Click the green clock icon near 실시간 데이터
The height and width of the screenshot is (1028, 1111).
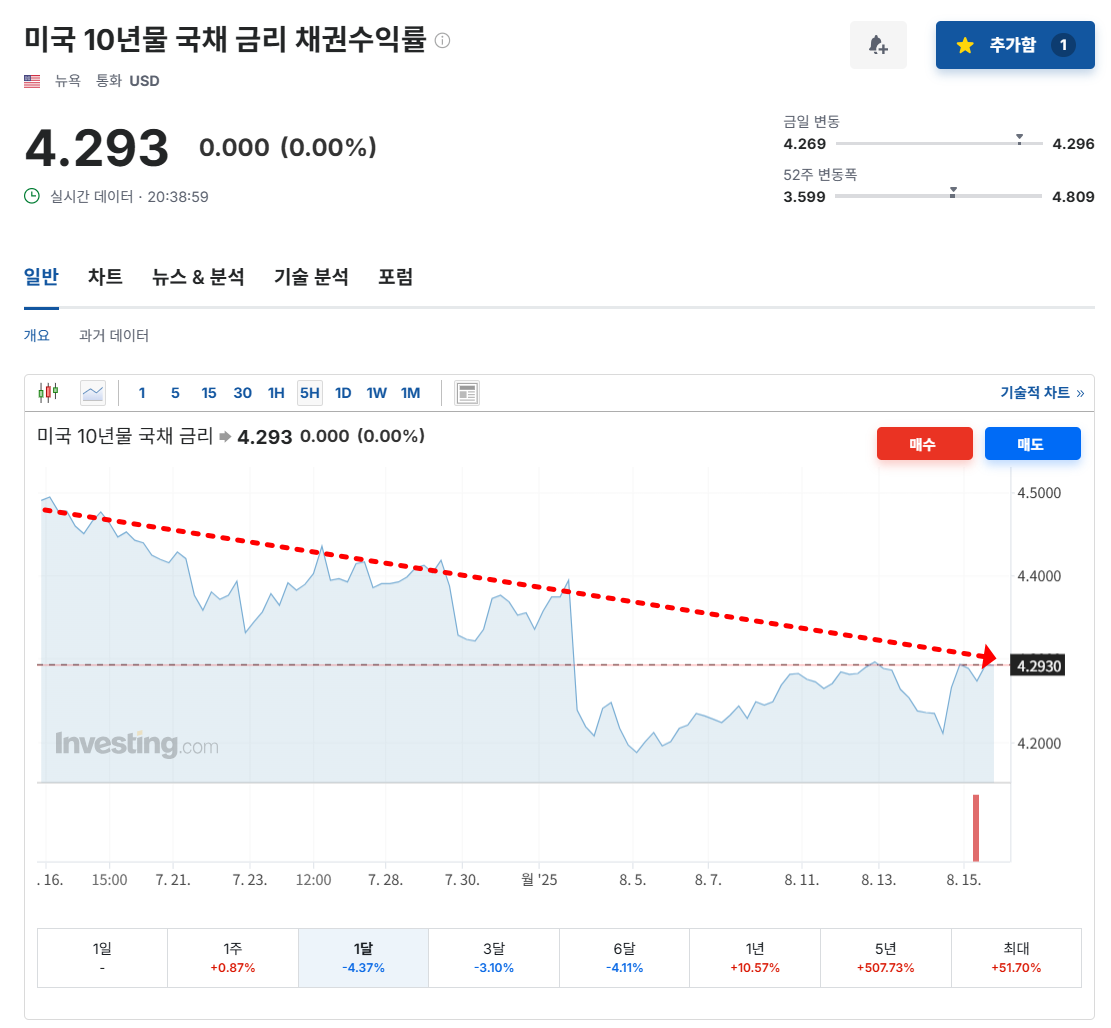(33, 196)
